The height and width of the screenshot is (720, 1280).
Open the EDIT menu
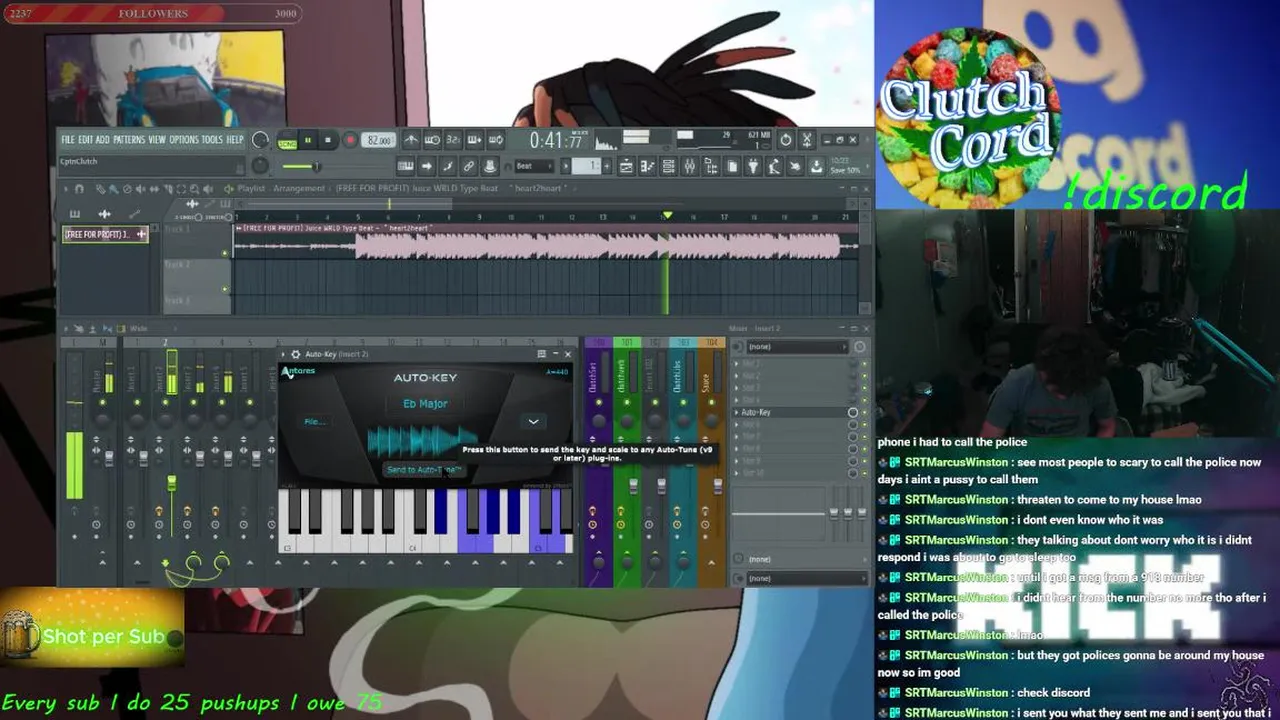tap(86, 140)
